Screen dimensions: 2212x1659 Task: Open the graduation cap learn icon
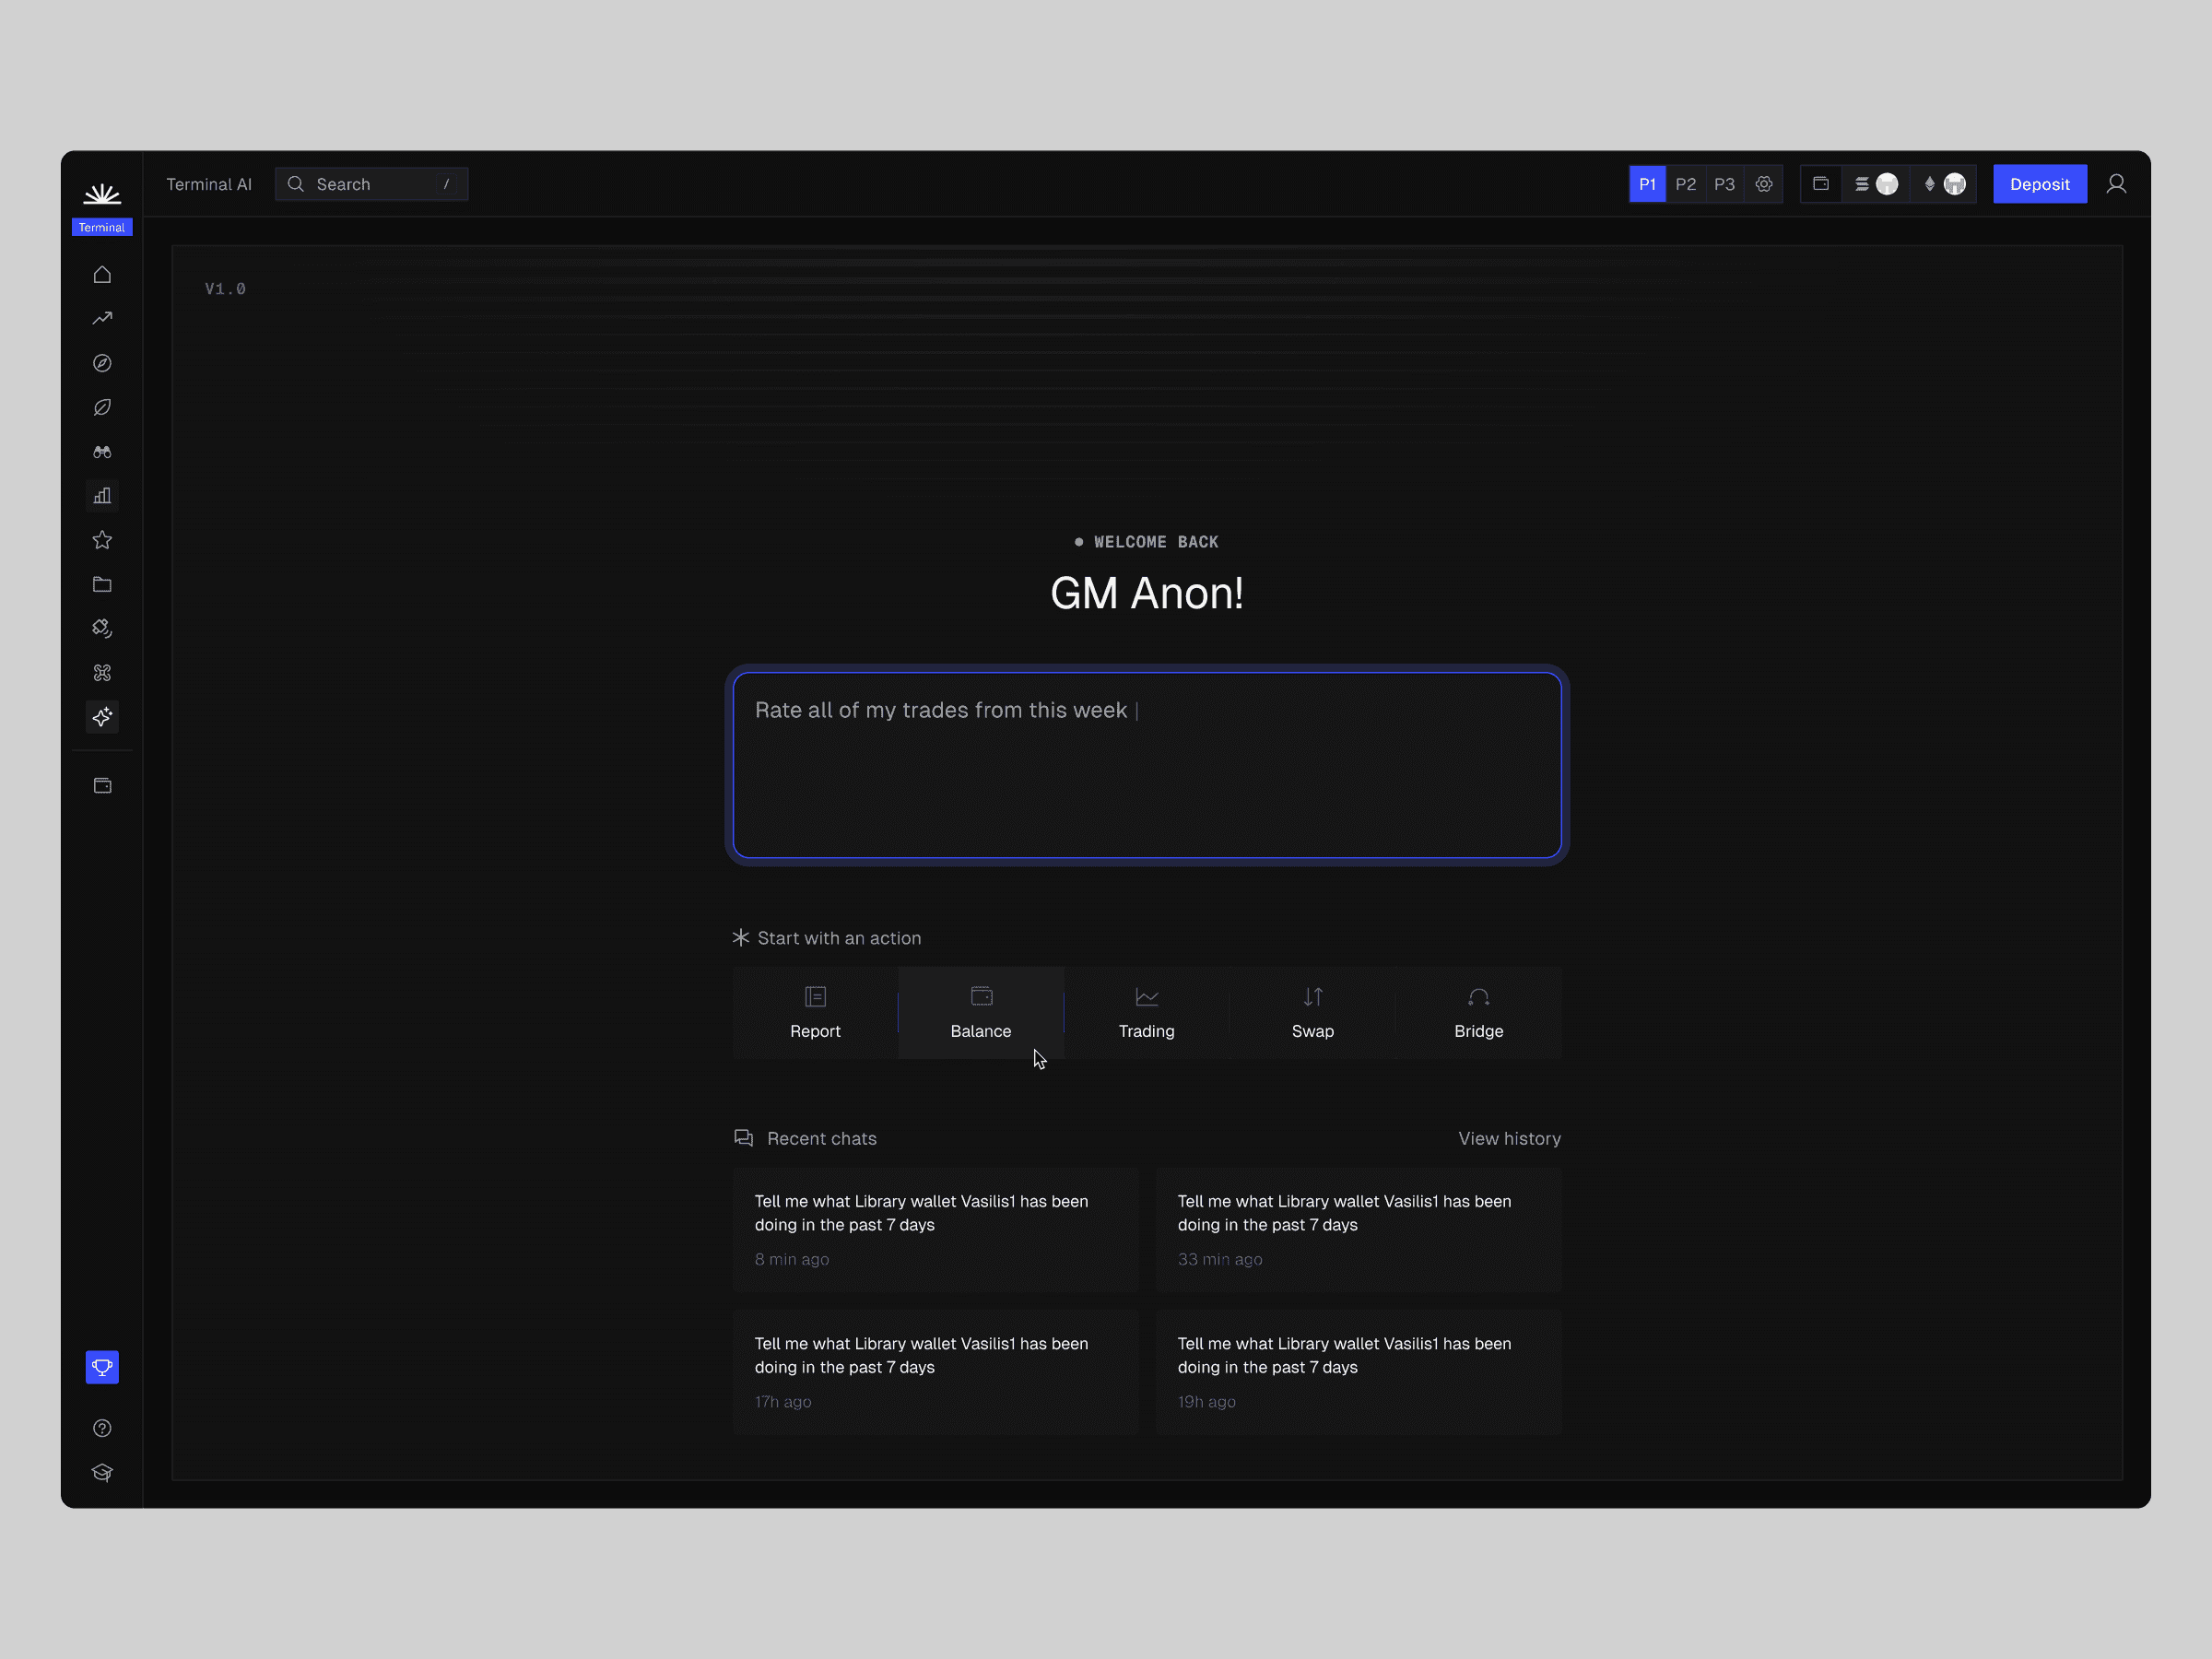coord(102,1472)
